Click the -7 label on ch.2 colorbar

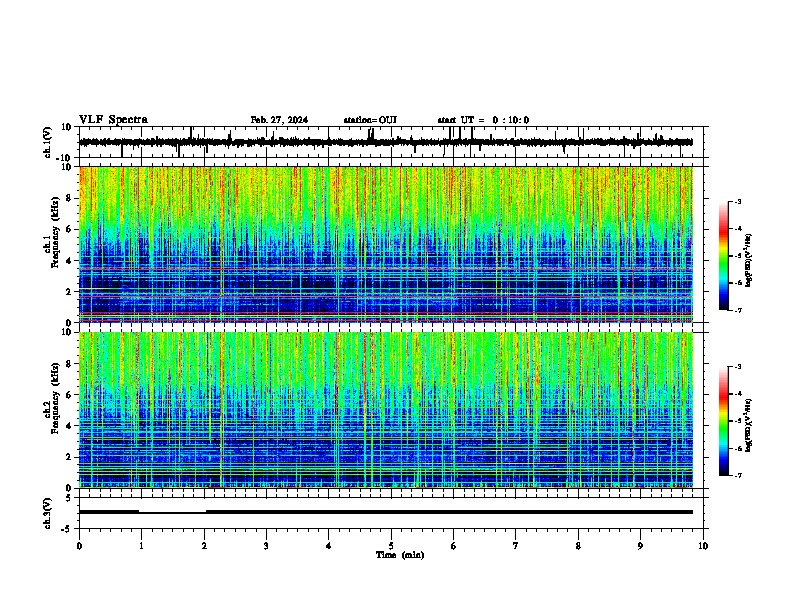(x=738, y=476)
